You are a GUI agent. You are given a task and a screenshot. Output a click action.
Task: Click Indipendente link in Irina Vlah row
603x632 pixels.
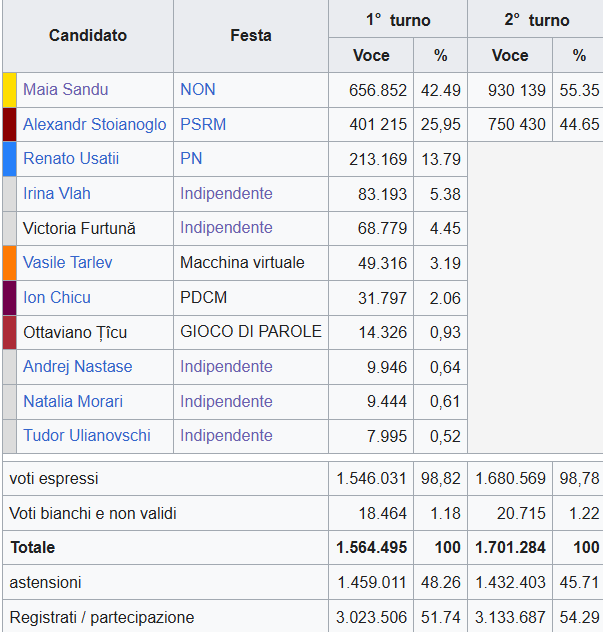click(226, 194)
